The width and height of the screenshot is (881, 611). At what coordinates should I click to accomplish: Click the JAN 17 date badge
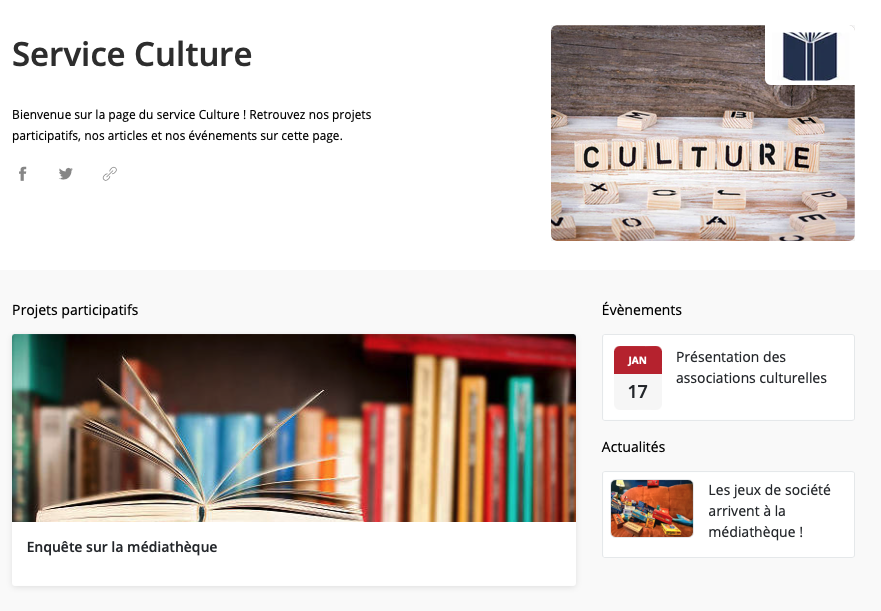click(x=638, y=378)
